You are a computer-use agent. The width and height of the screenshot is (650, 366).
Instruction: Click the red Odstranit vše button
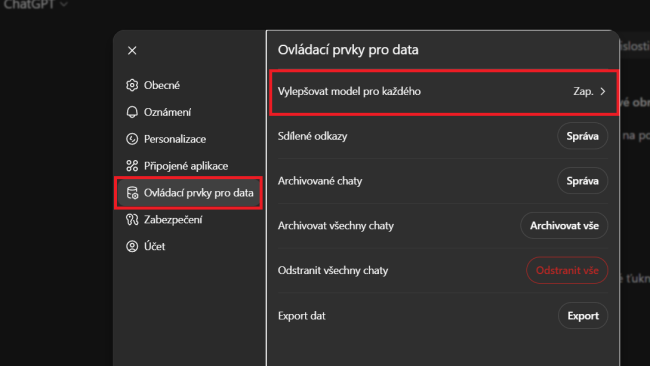click(567, 270)
